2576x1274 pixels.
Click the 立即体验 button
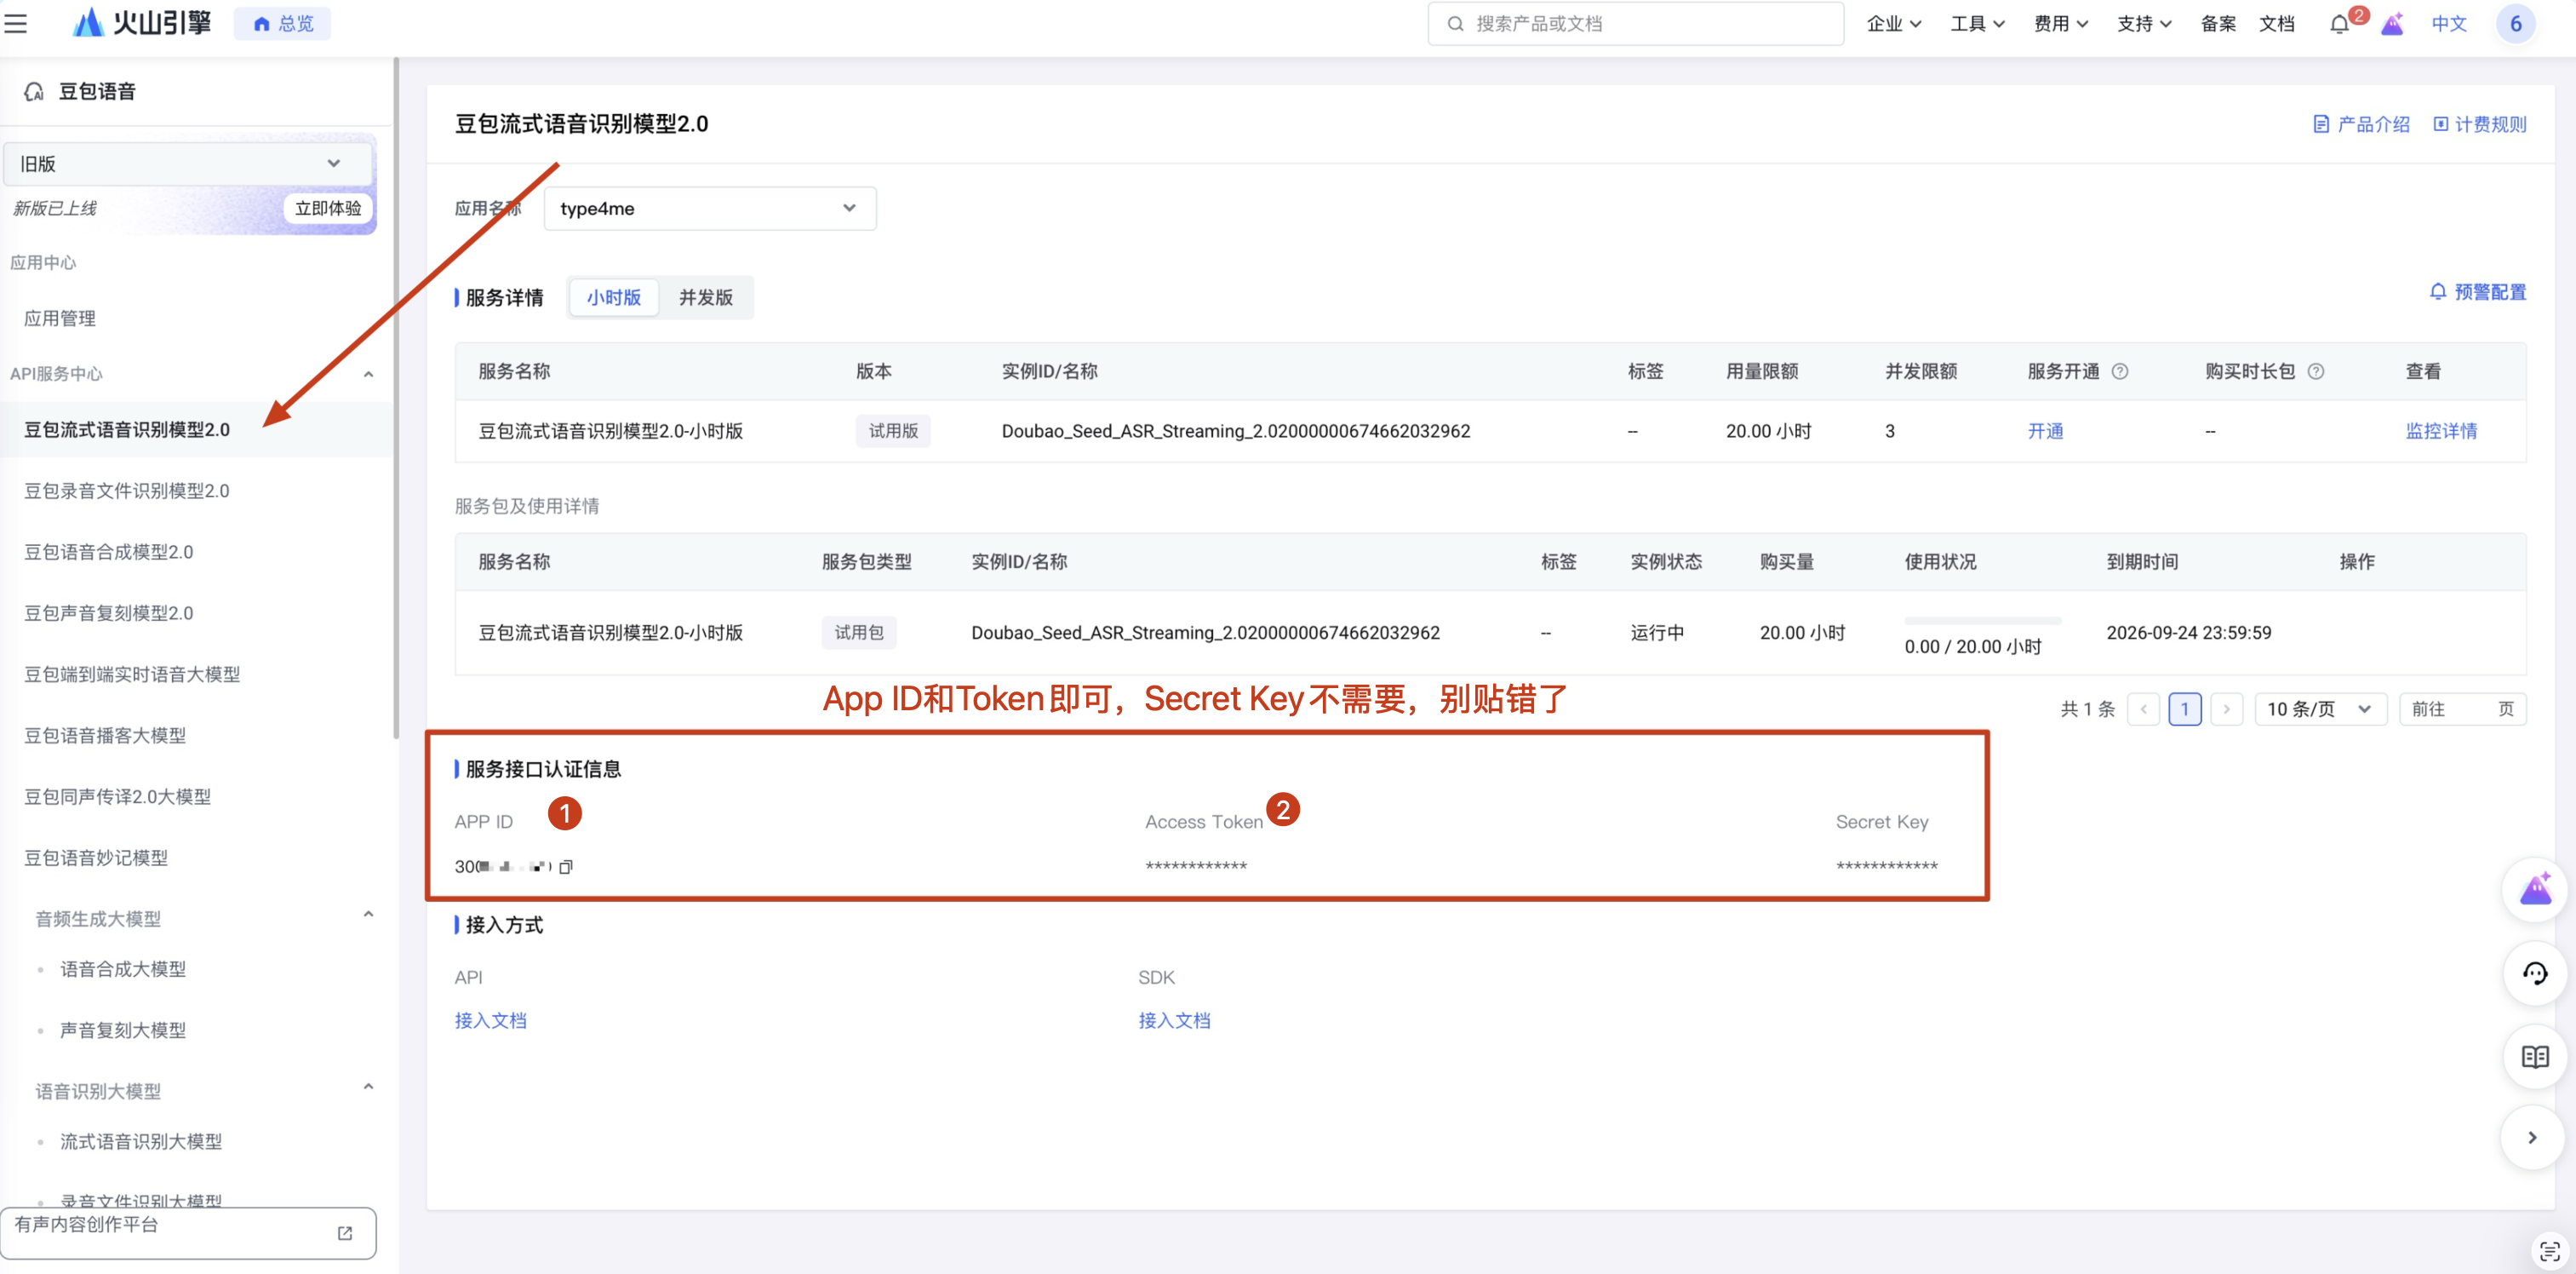[x=328, y=208]
